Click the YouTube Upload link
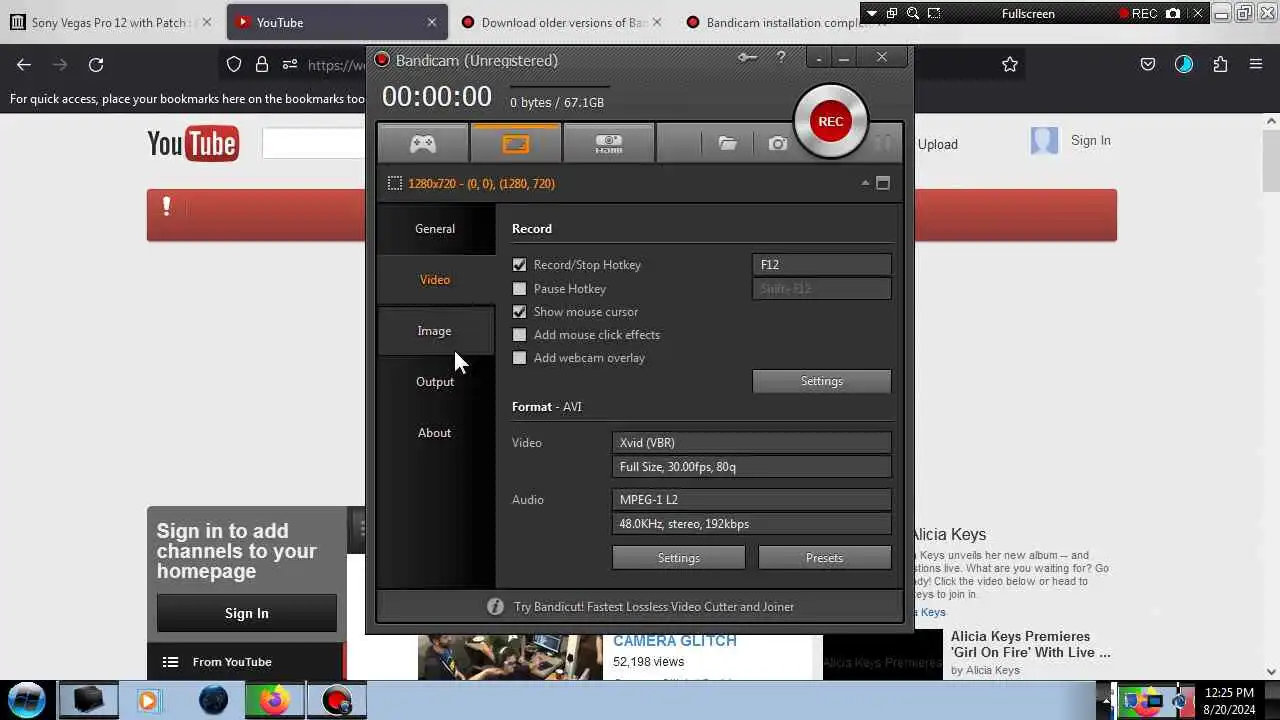 938,144
